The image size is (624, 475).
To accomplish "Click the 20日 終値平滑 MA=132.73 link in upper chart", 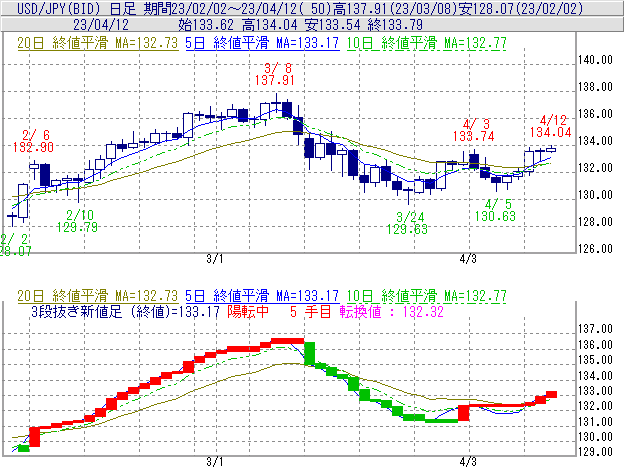I will click(98, 43).
